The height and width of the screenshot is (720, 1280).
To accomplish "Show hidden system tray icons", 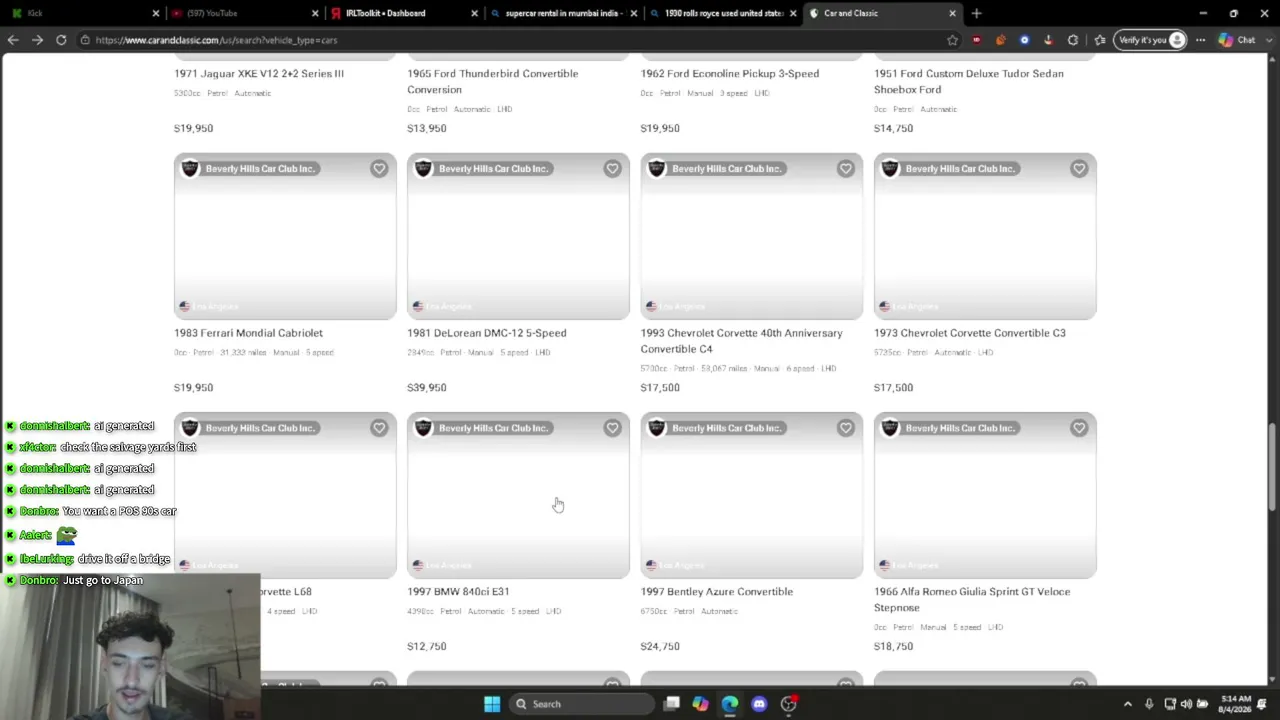I will (x=1127, y=704).
